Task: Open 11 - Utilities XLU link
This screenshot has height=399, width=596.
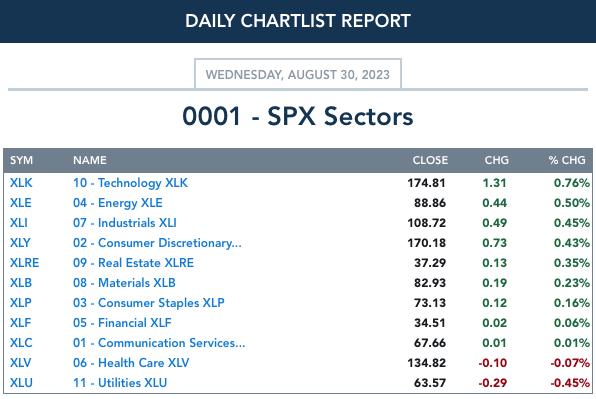Action: (120, 383)
